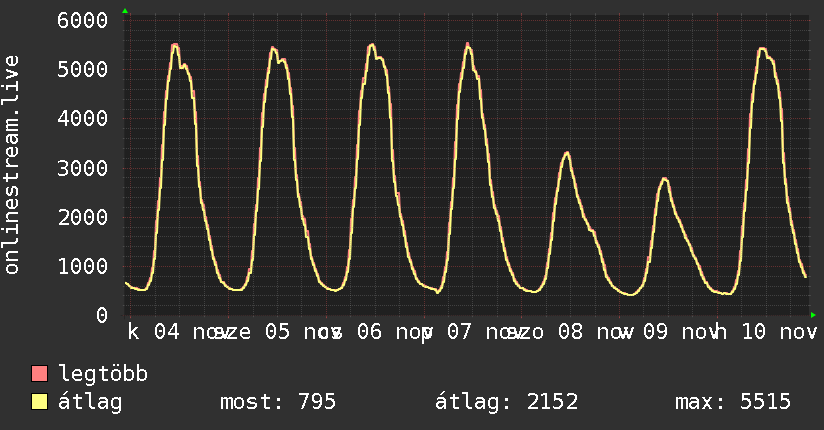824x430 pixels.
Task: Click the peak of the 07 nov curve
Action: pos(468,45)
